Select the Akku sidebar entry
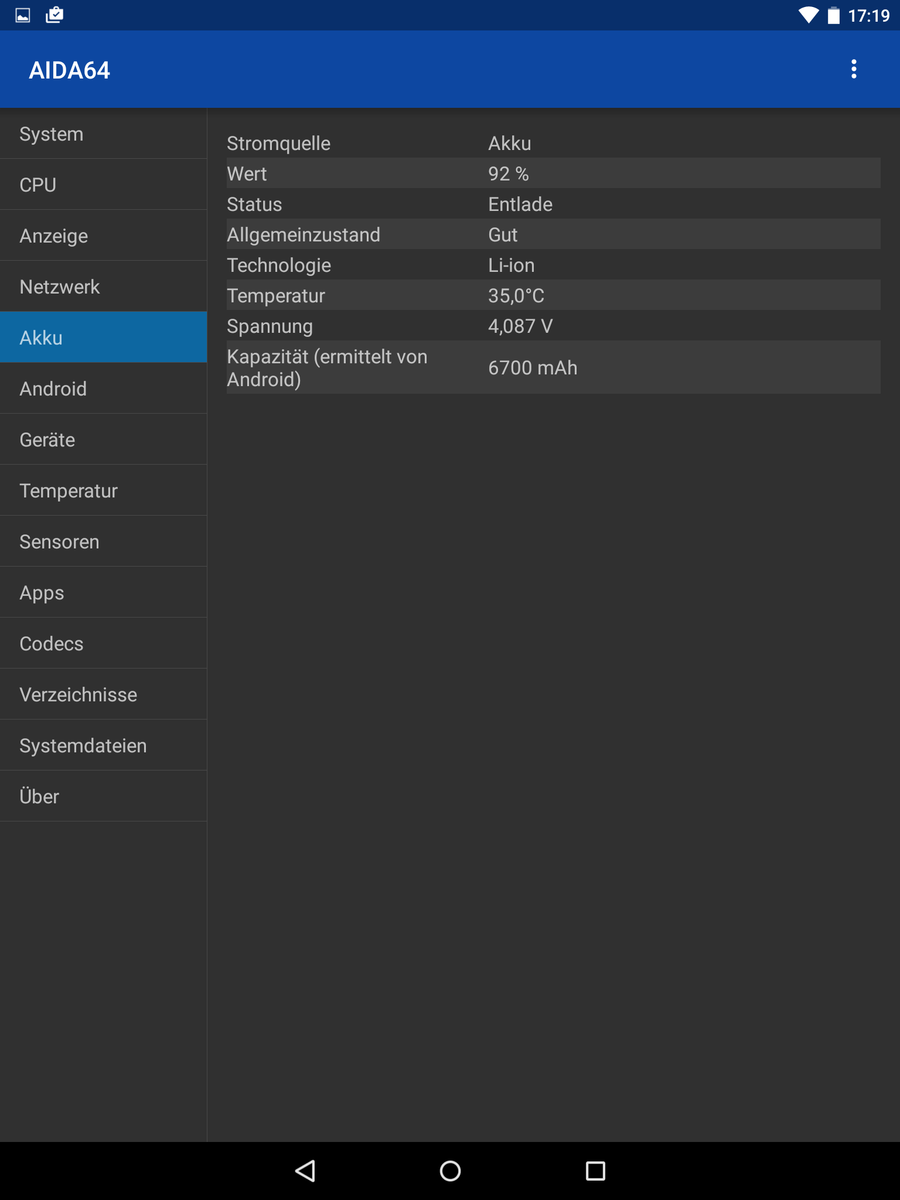Viewport: 900px width, 1200px height. [x=103, y=338]
